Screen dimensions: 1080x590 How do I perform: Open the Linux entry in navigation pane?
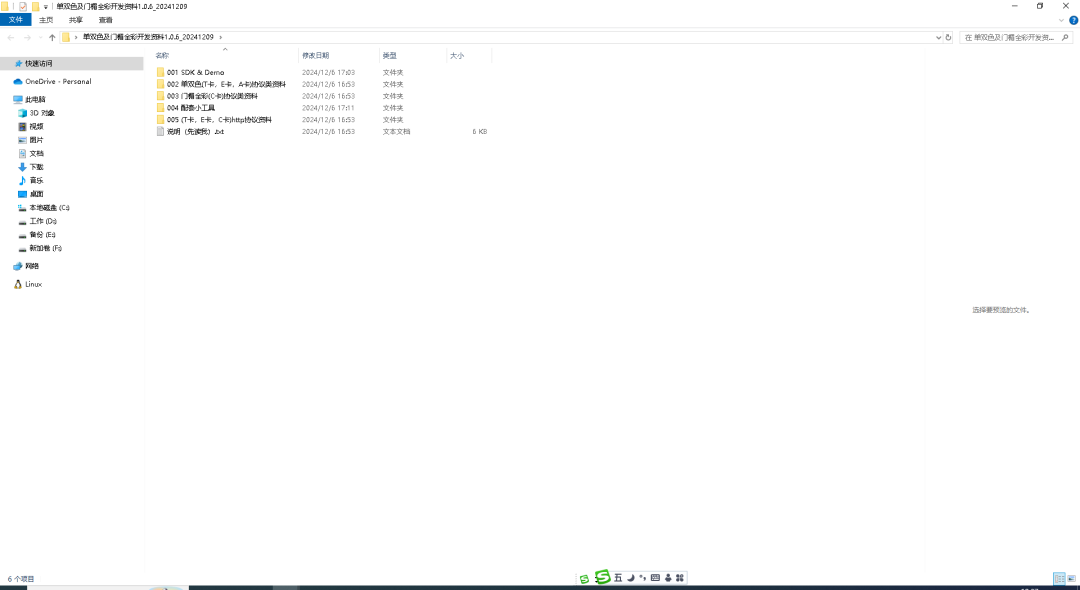pos(33,284)
